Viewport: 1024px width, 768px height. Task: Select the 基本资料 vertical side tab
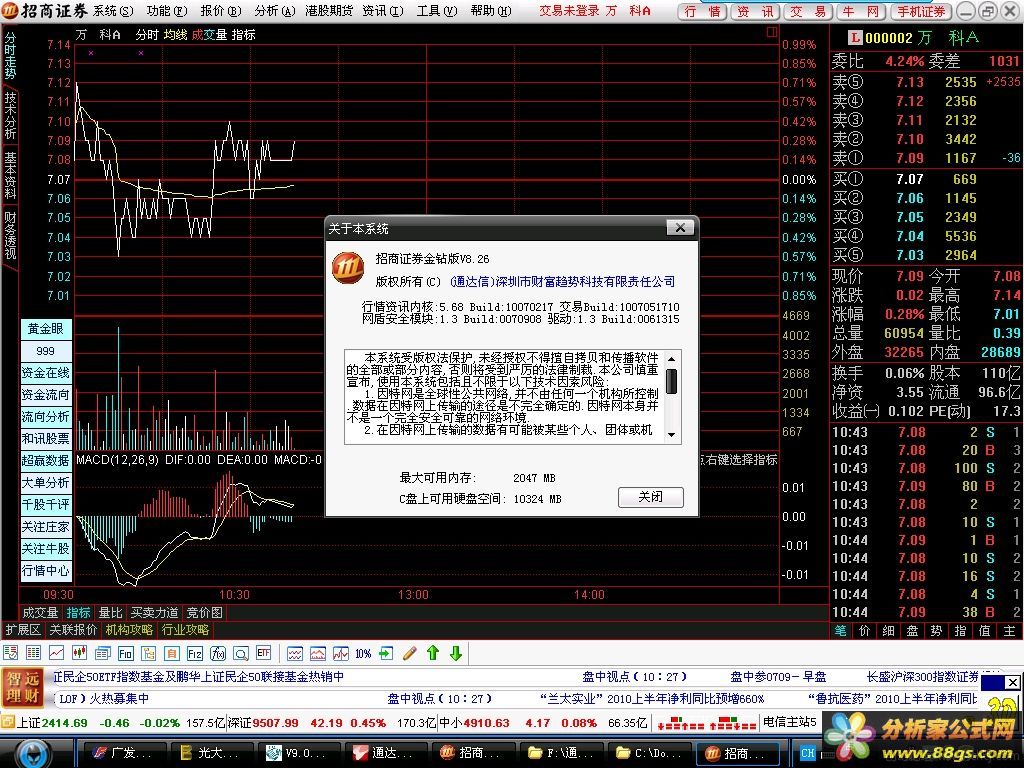pyautogui.click(x=10, y=175)
